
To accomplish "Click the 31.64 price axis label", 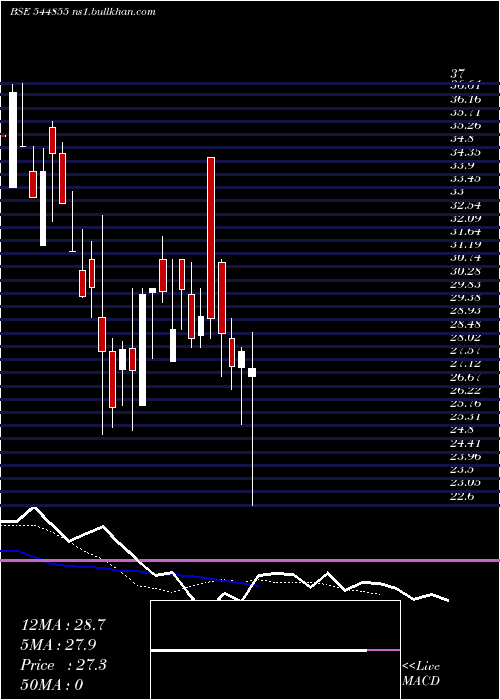I will (x=465, y=231).
